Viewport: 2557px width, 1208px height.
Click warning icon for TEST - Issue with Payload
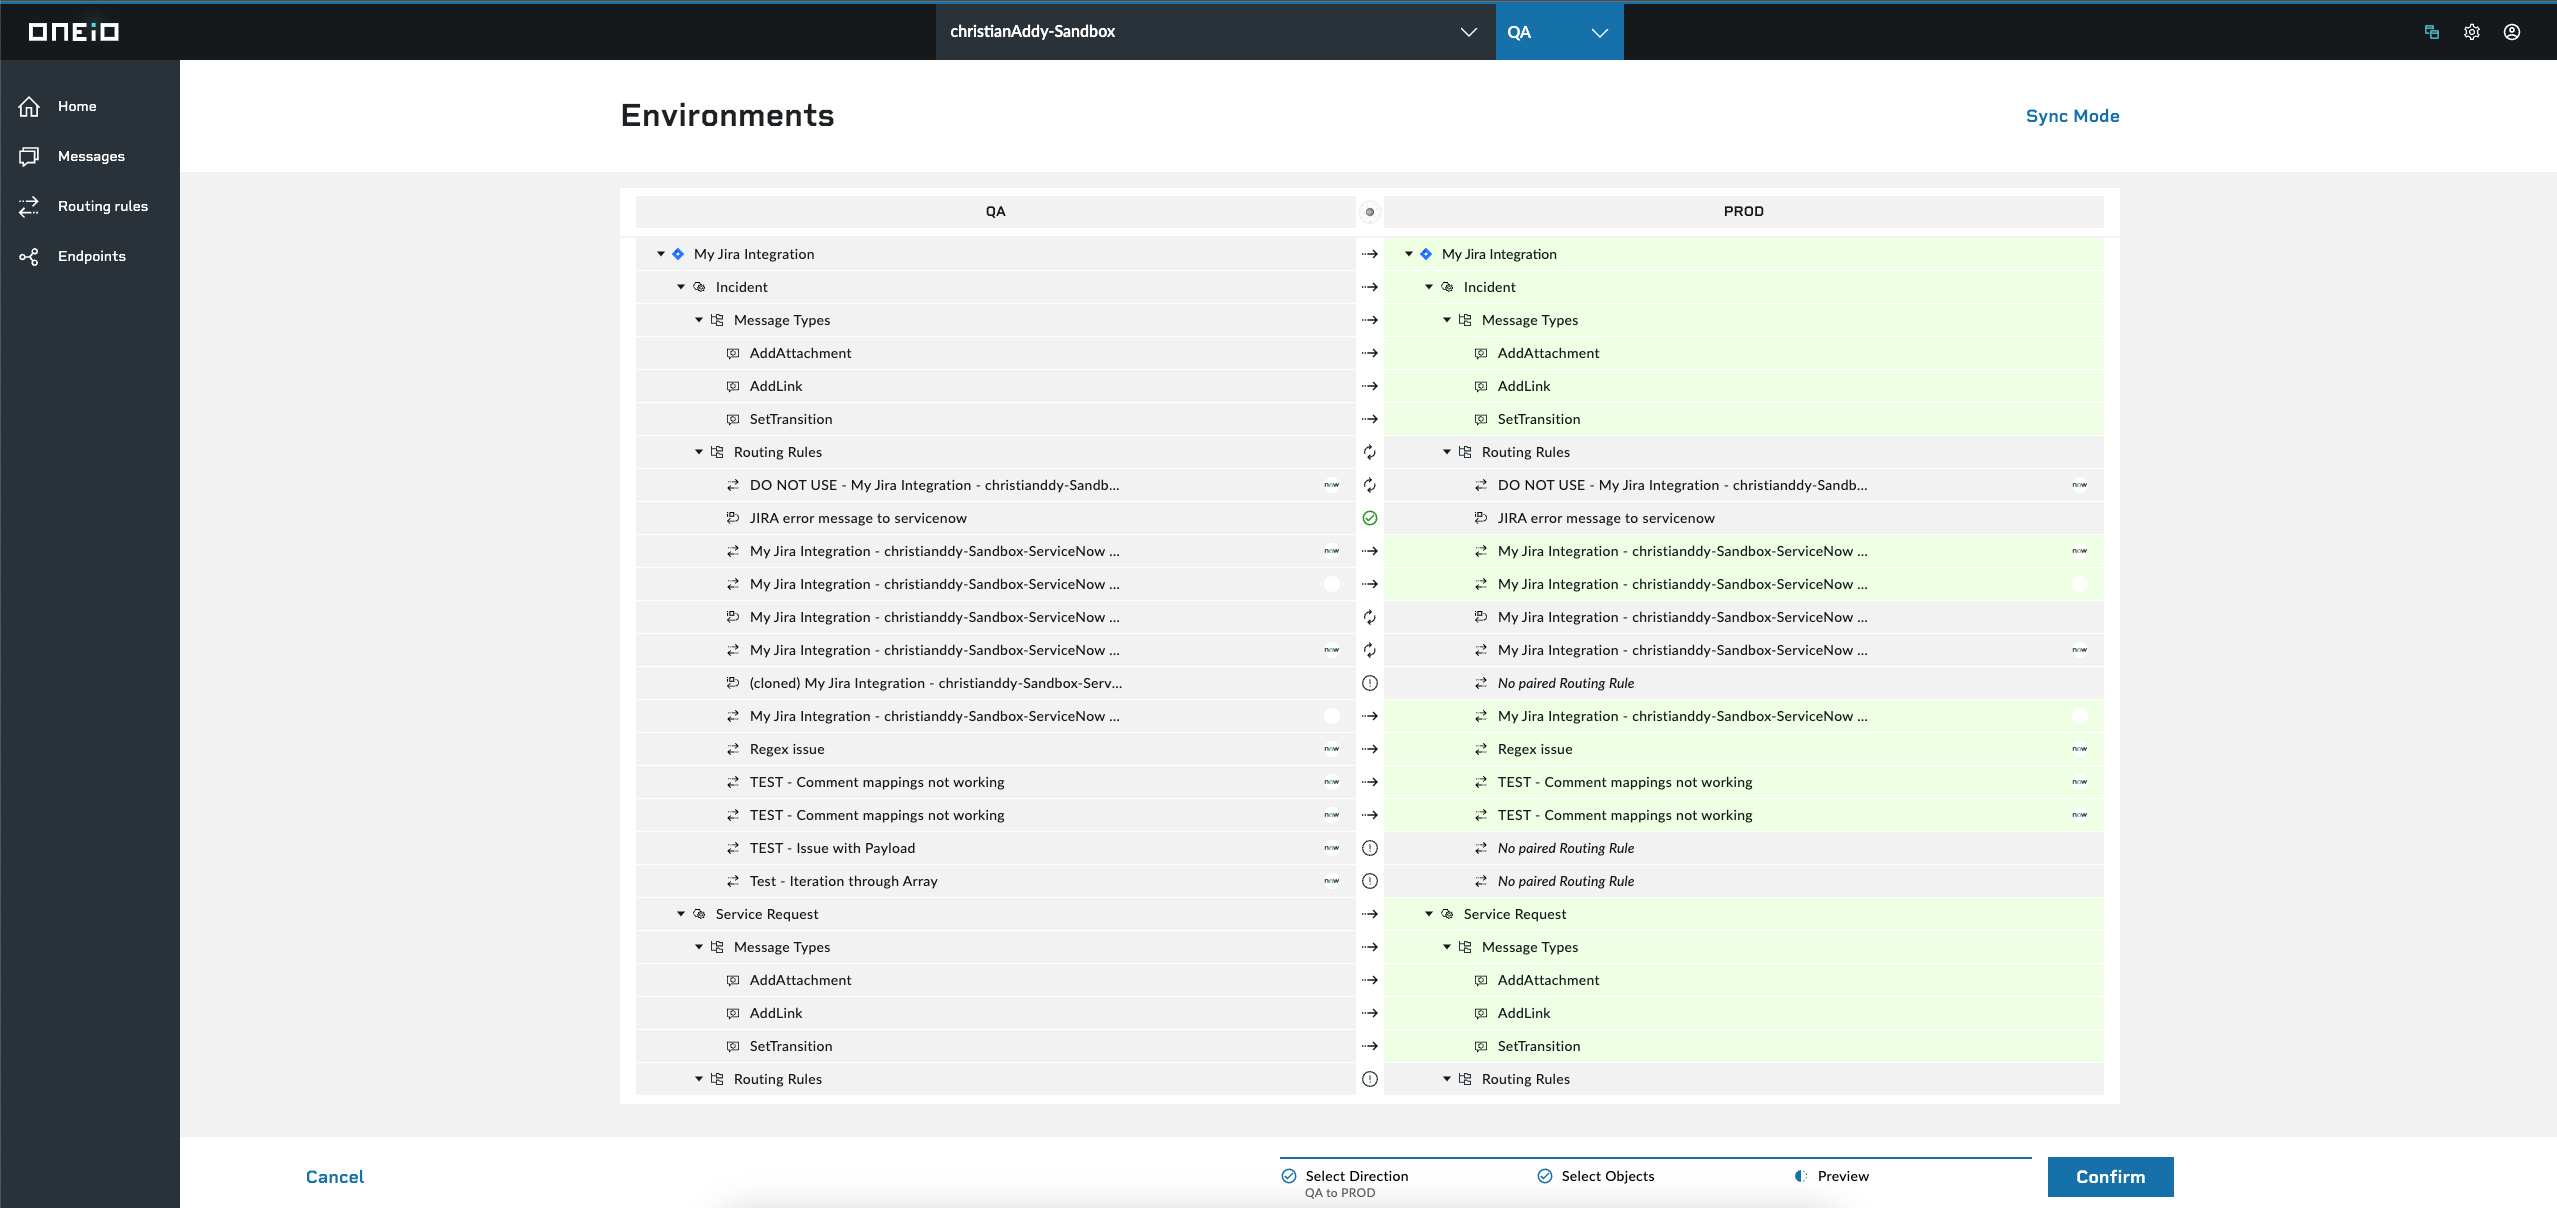(x=1370, y=848)
